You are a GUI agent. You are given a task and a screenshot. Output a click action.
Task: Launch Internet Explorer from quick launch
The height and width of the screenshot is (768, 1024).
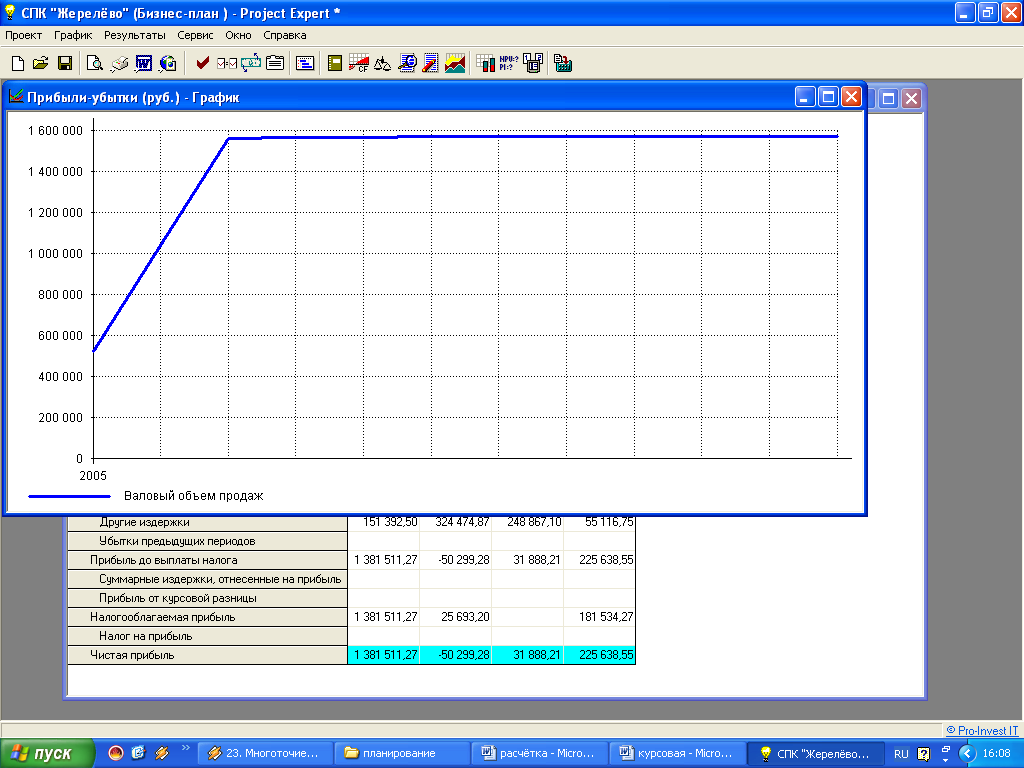[x=138, y=753]
